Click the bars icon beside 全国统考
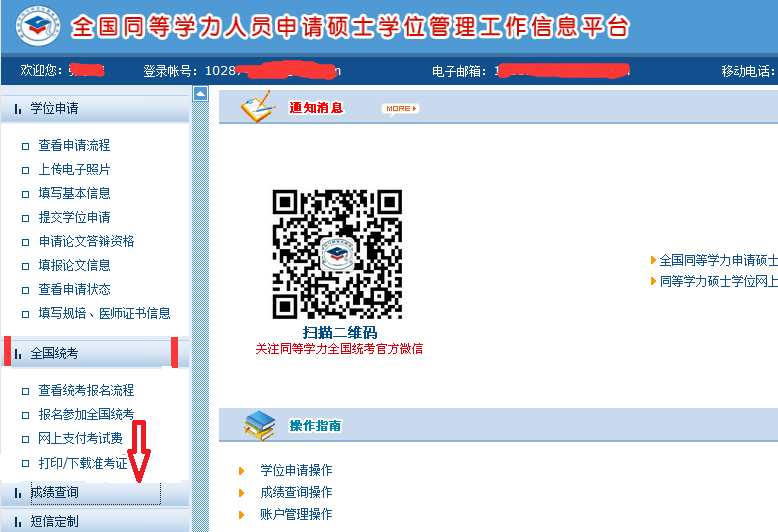Screen dimensions: 778x532 pos(18,354)
